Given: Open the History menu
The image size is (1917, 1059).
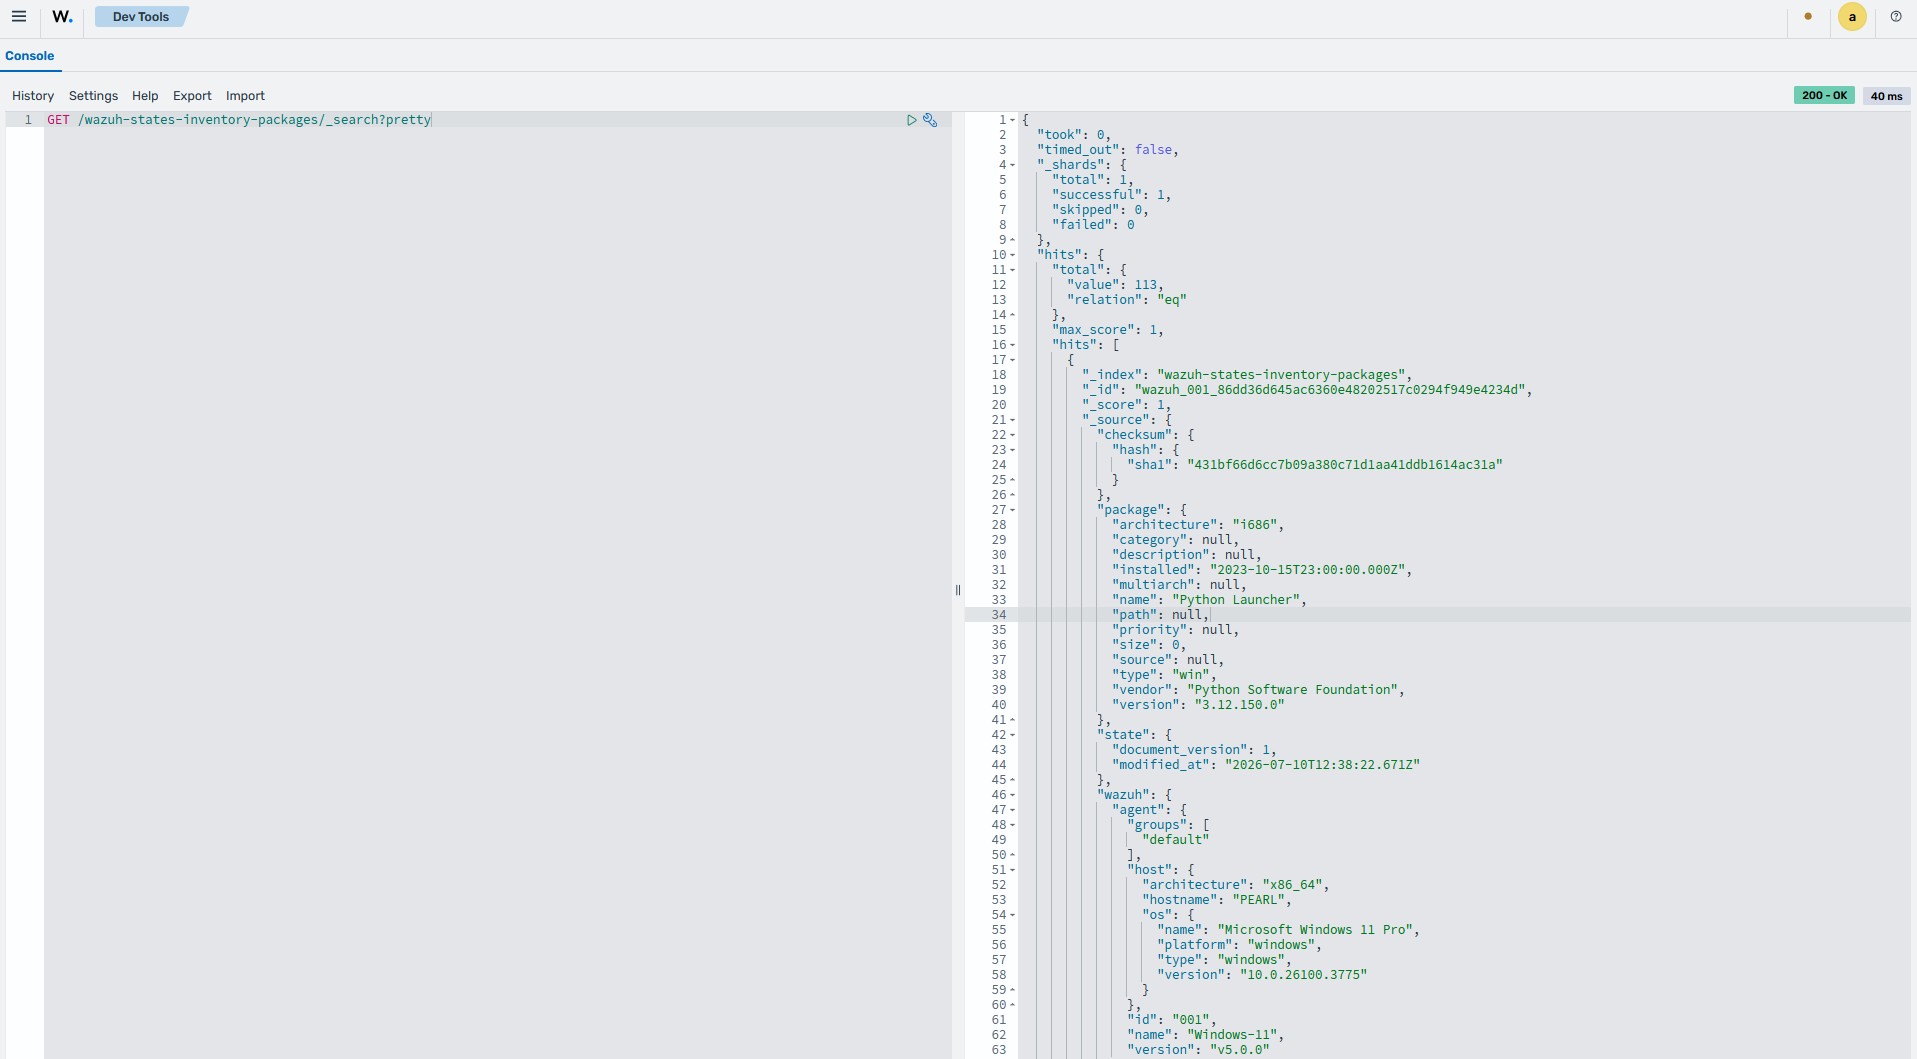Looking at the screenshot, I should click(33, 96).
